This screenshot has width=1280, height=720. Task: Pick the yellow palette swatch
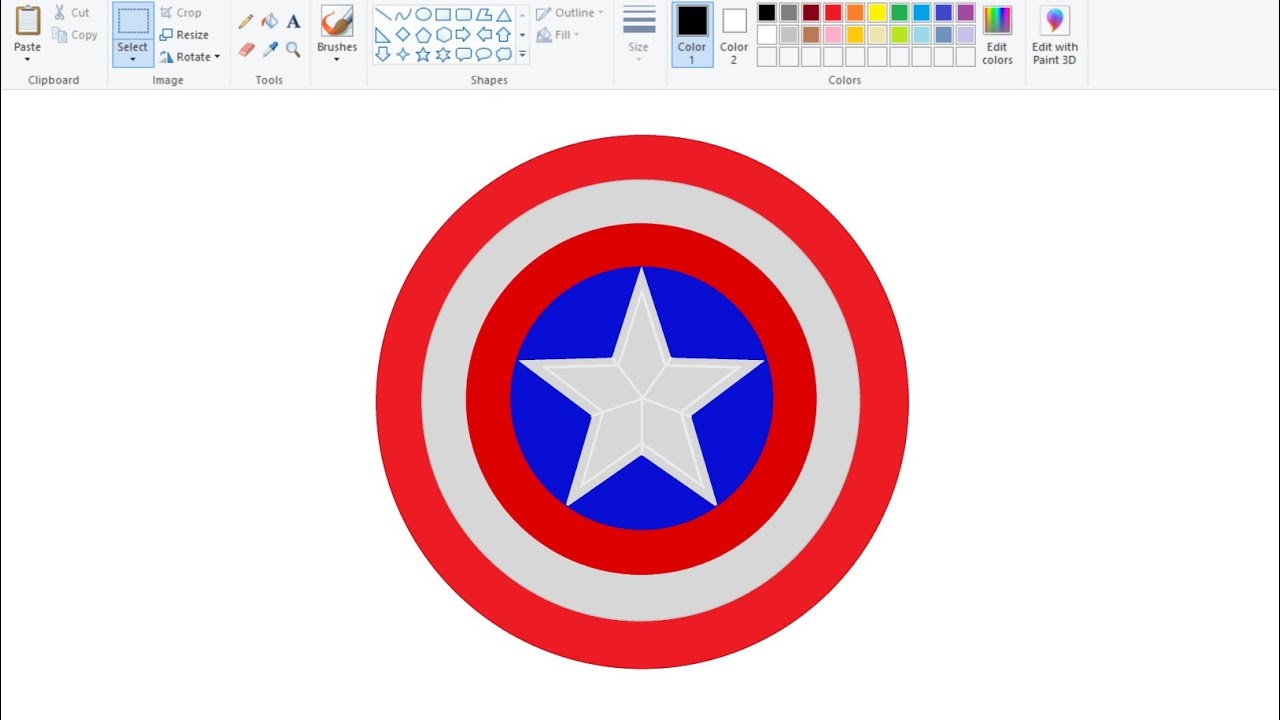coord(877,13)
